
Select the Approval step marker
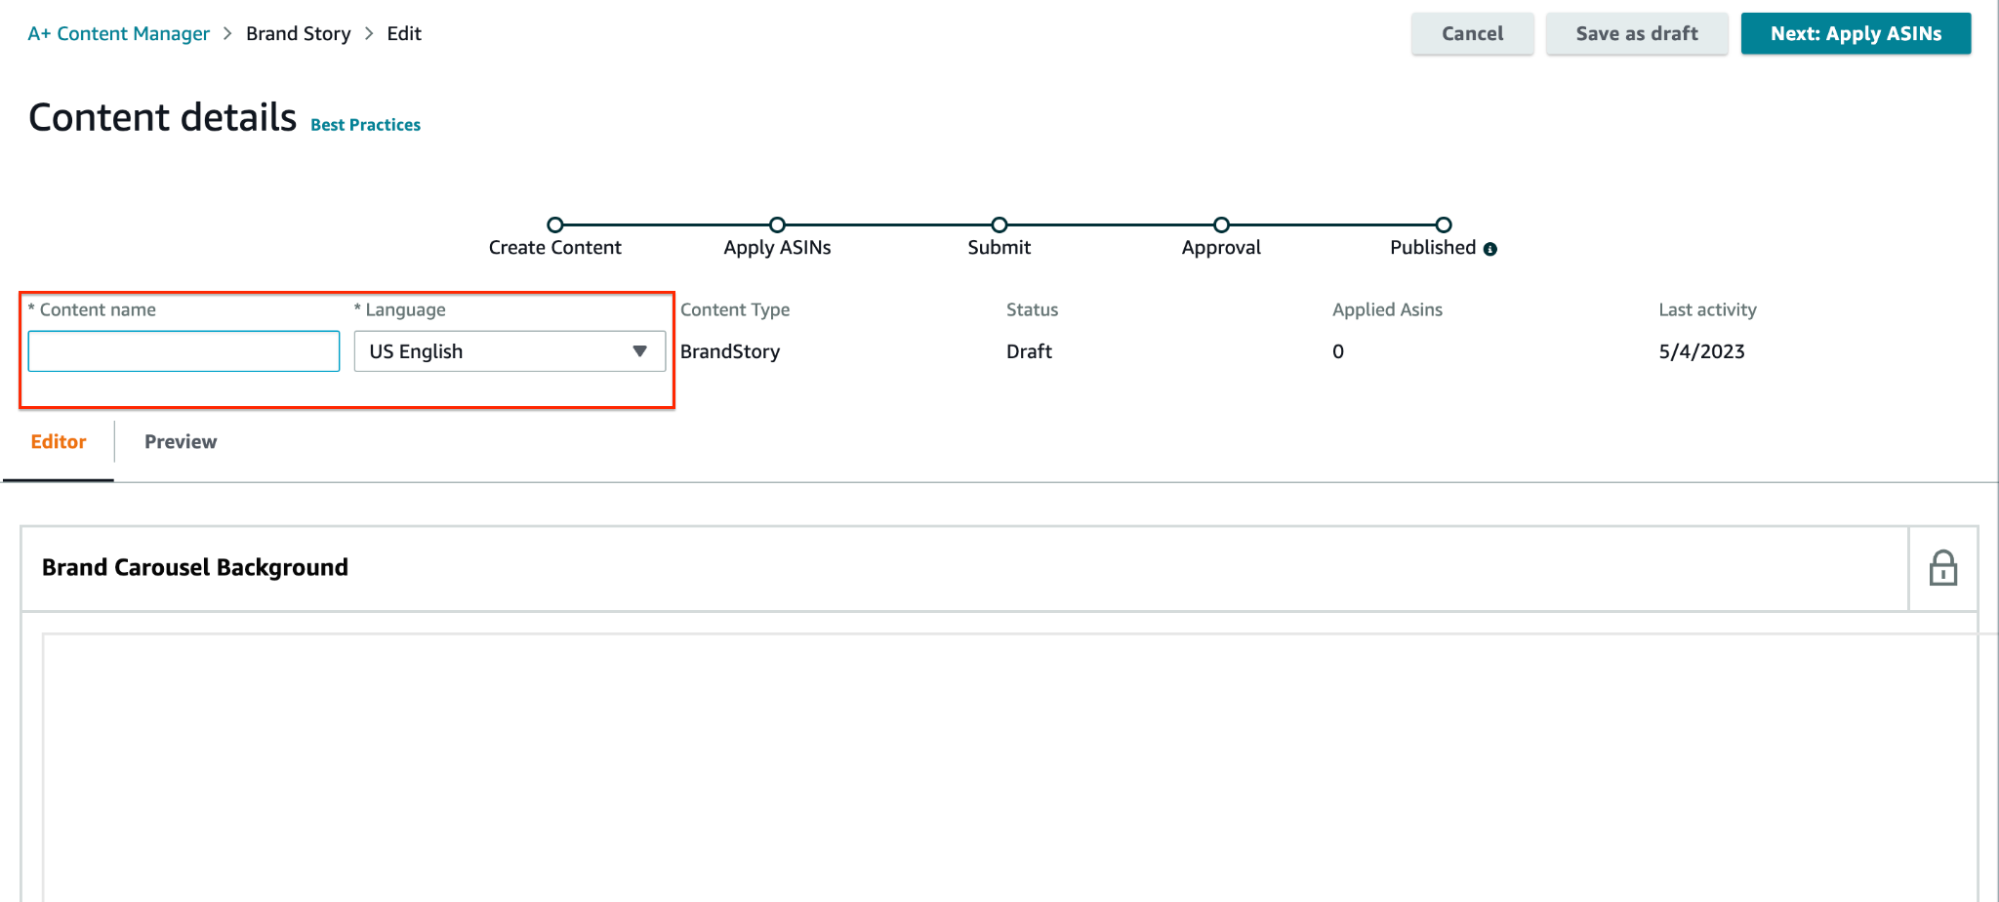click(1221, 225)
